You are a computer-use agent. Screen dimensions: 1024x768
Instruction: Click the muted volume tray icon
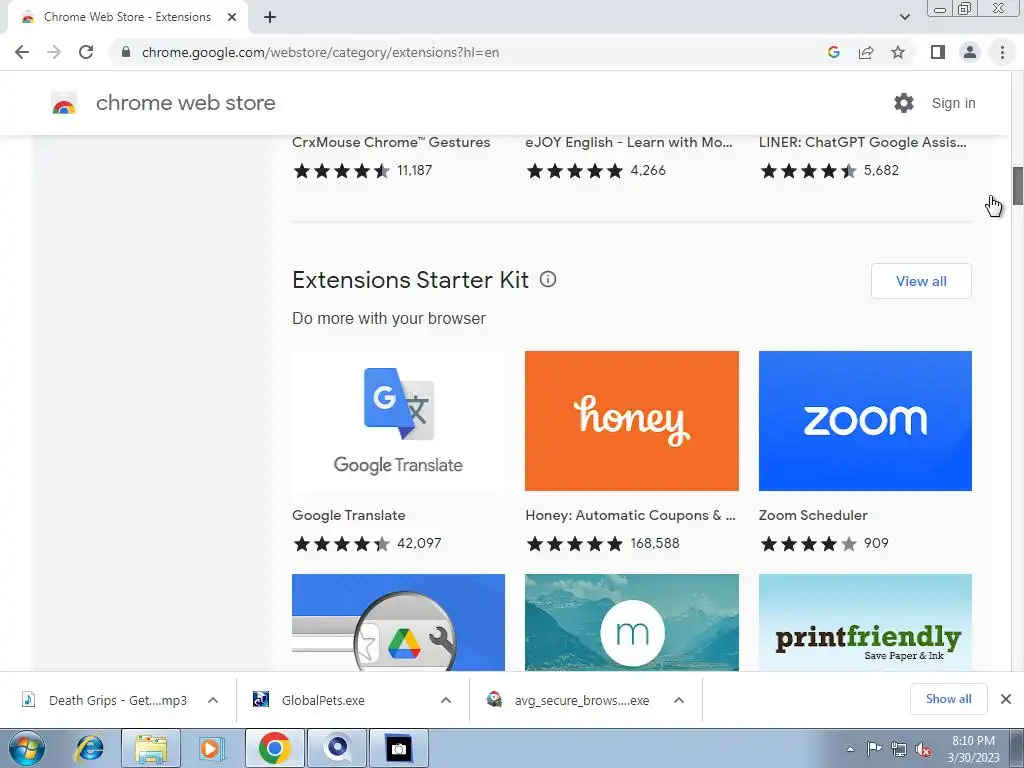[x=923, y=750]
